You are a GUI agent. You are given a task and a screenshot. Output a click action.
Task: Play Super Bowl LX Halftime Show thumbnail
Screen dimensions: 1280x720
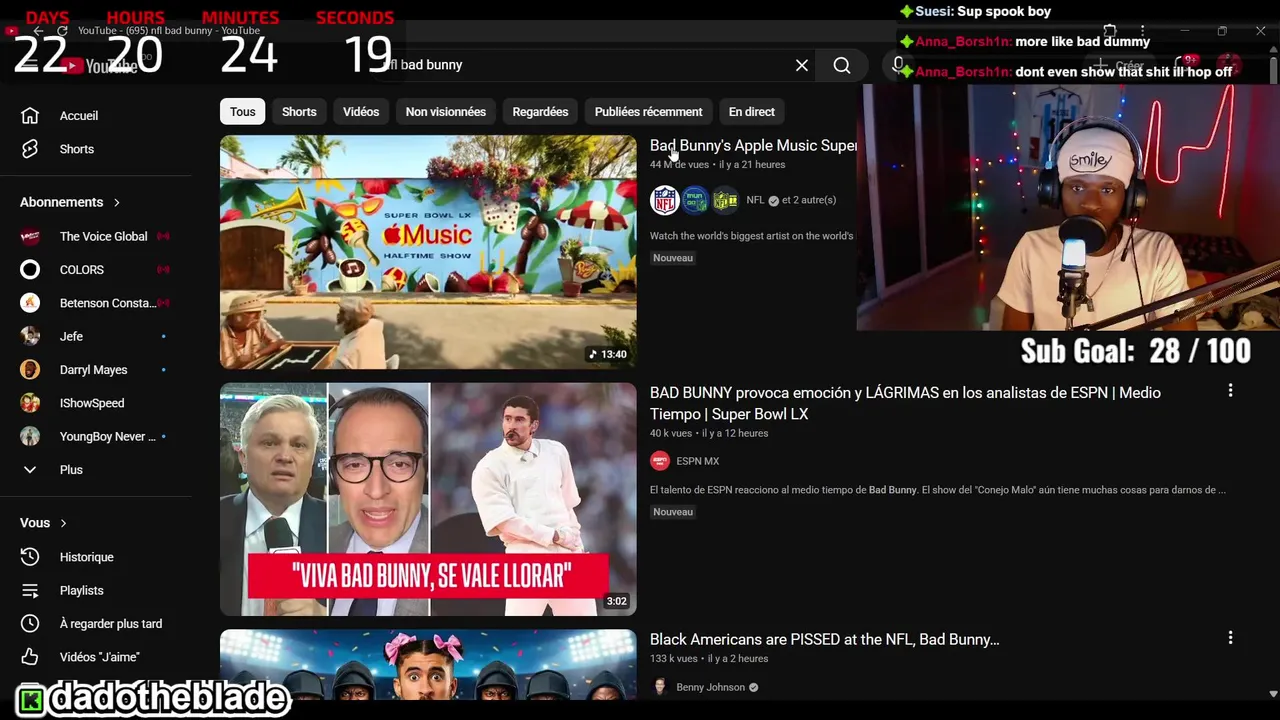(428, 252)
